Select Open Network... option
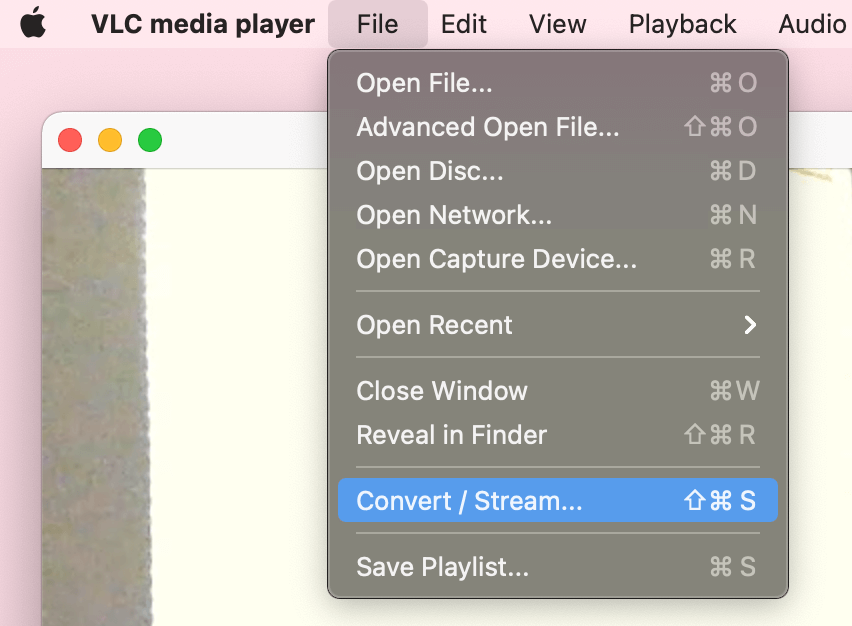 [454, 215]
